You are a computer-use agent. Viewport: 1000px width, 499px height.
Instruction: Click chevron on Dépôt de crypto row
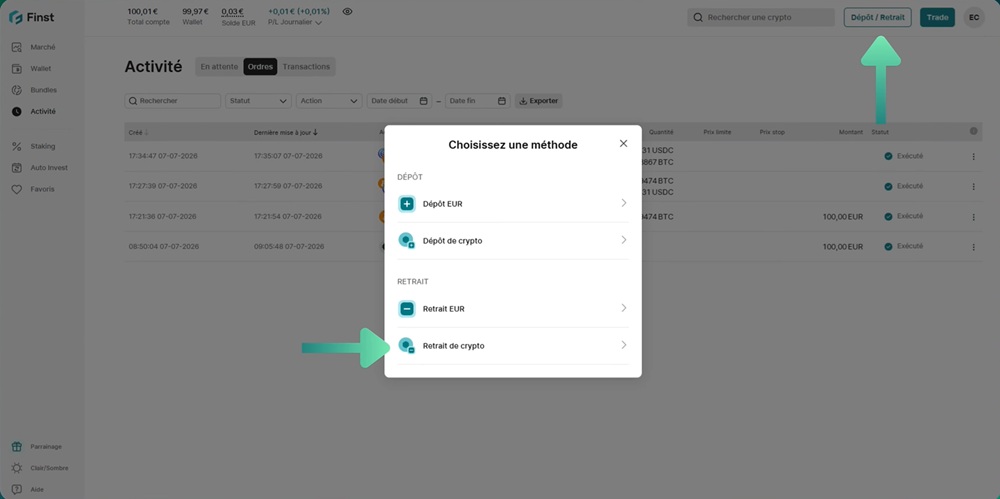[624, 240]
